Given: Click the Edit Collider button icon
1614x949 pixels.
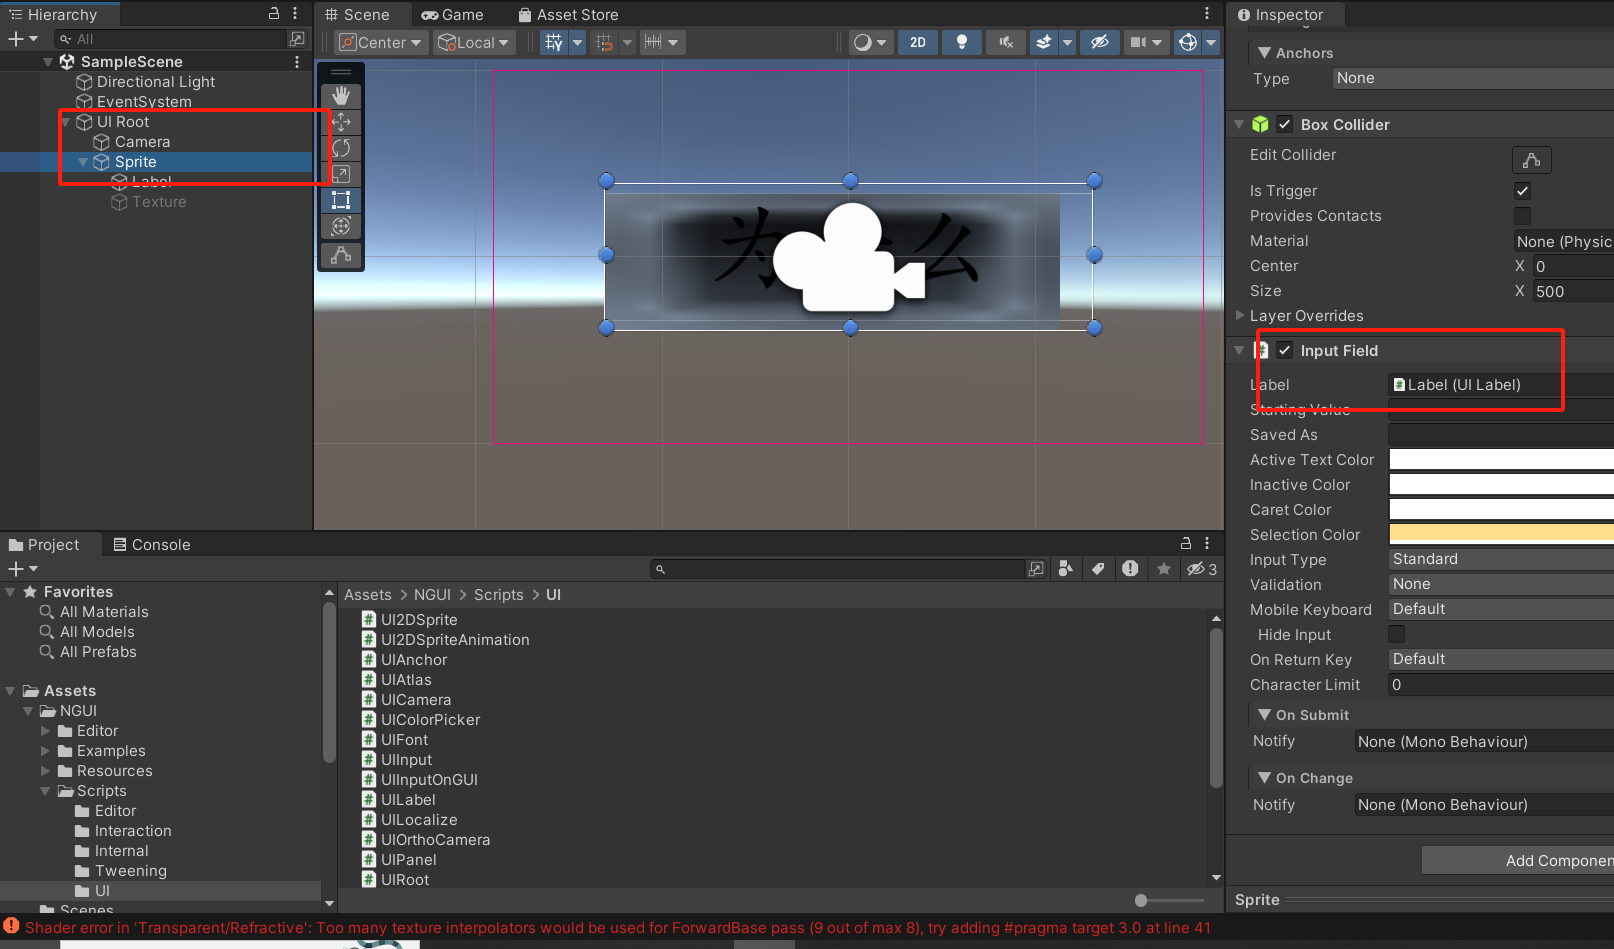Looking at the screenshot, I should point(1531,160).
